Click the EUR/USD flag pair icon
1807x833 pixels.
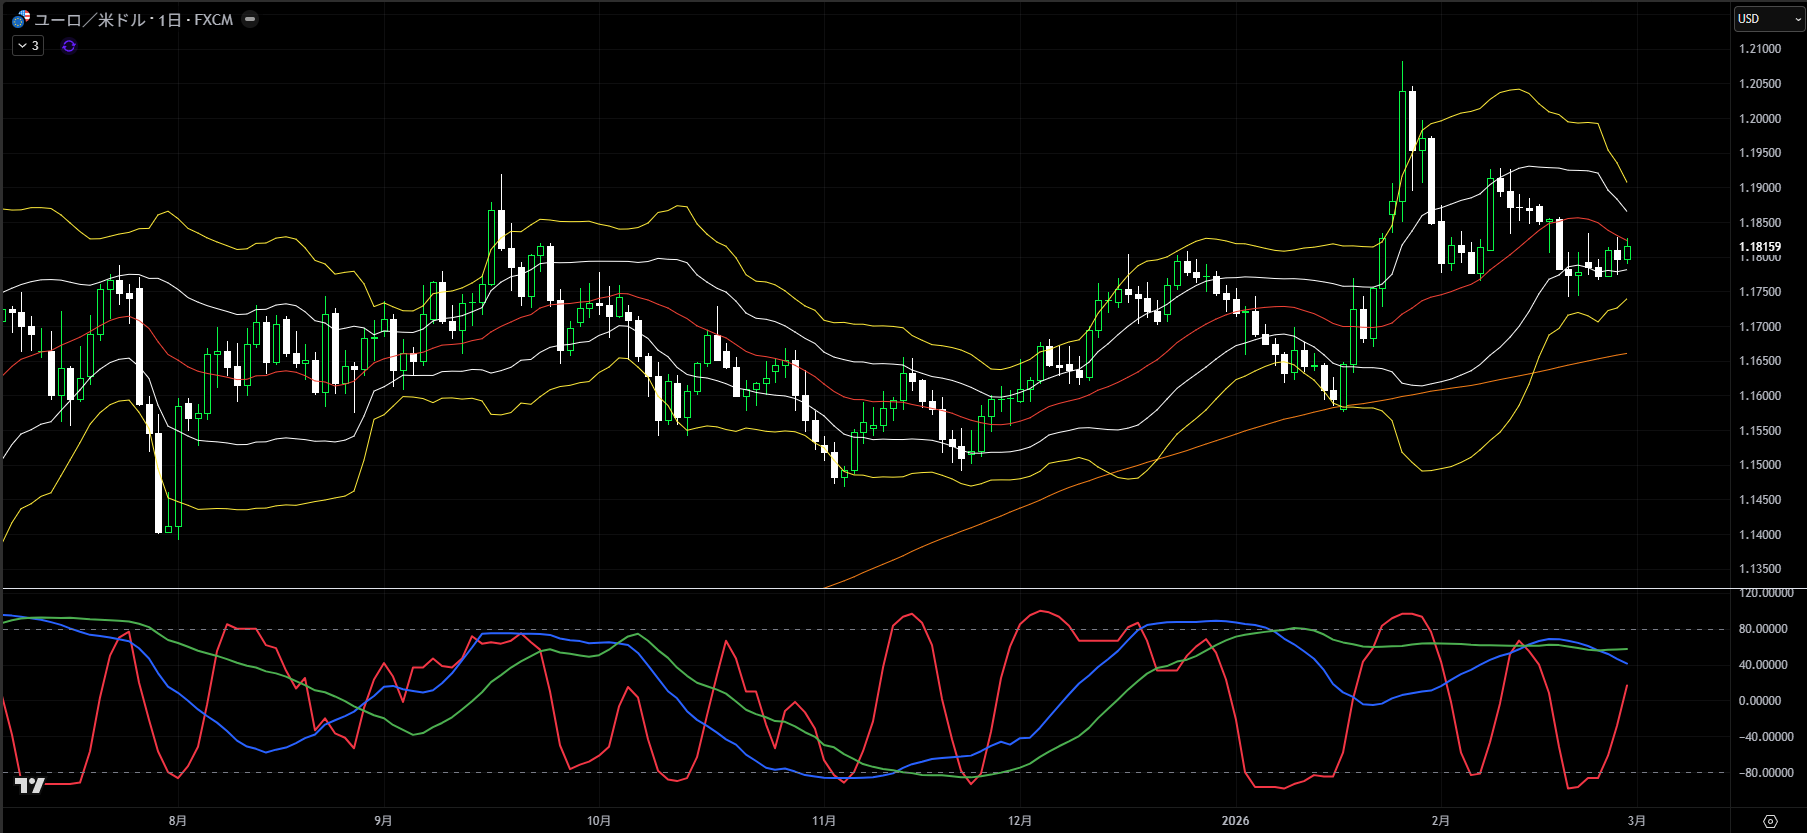pos(20,19)
